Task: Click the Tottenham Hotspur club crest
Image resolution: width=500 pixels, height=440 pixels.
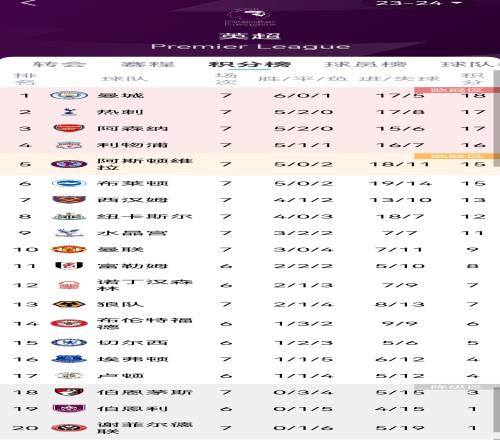Action: [x=69, y=112]
